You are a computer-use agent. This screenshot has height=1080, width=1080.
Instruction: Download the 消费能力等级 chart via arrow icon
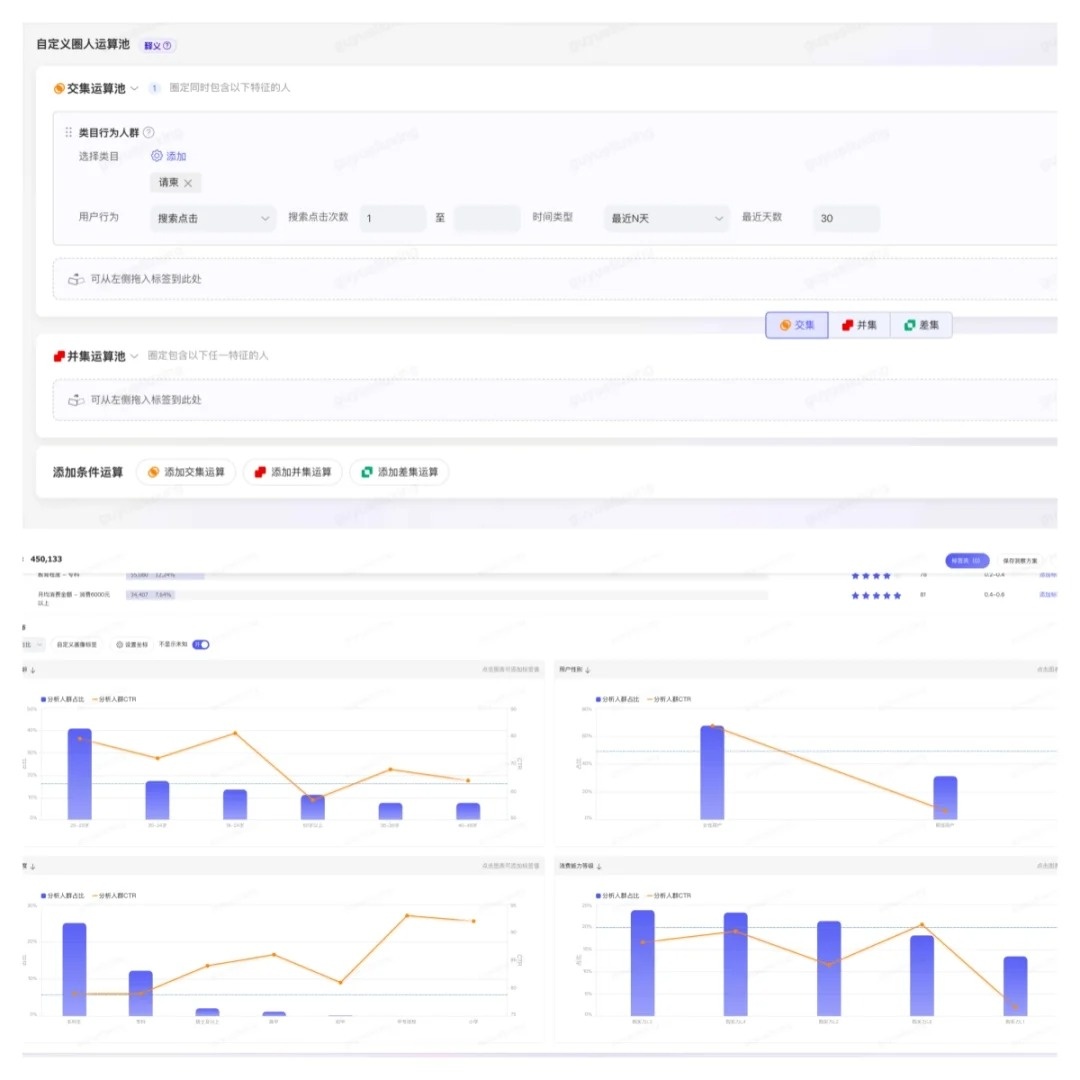[599, 866]
